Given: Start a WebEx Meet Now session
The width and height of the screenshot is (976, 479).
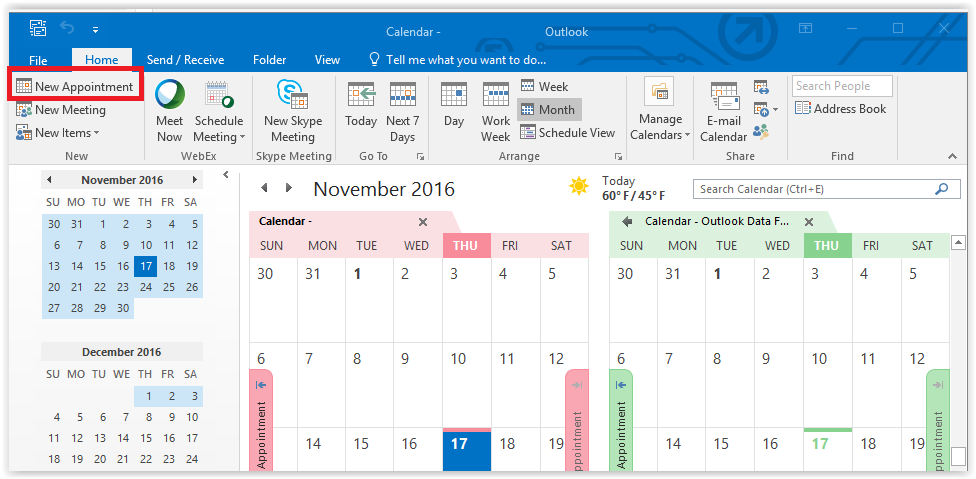Looking at the screenshot, I should click(x=169, y=111).
